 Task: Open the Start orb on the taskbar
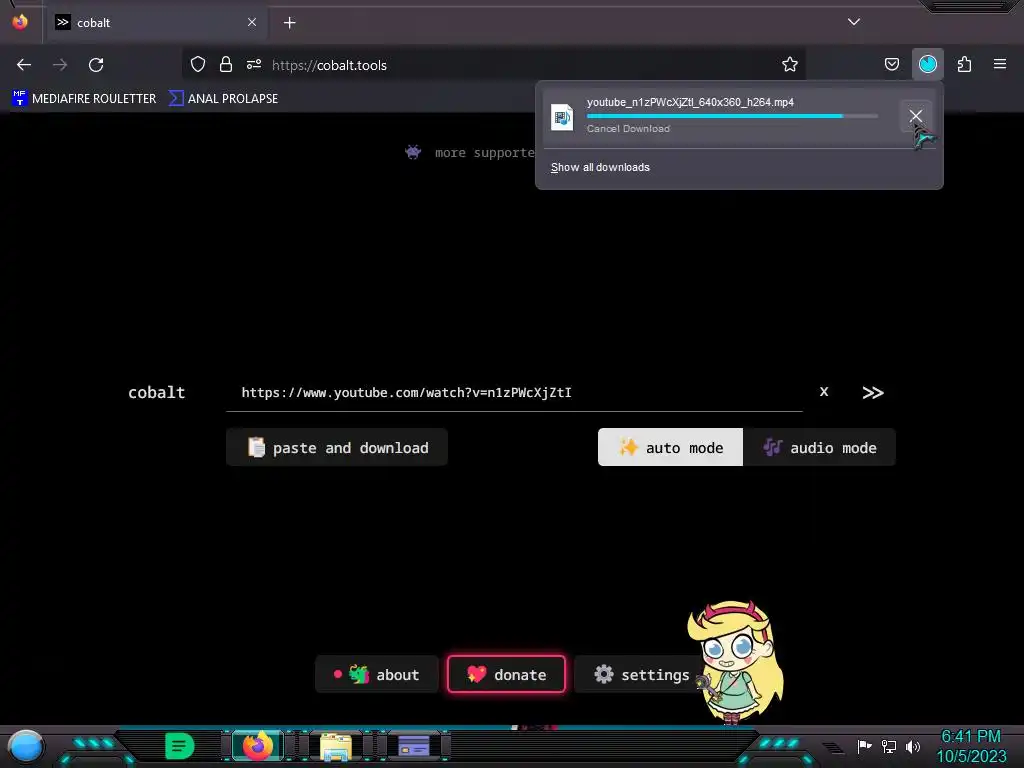(x=26, y=746)
